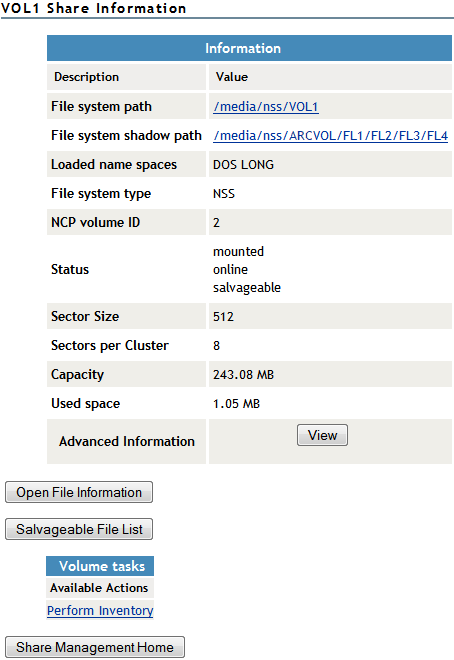The image size is (454, 660).
Task: Click the salvageable status text
Action: click(x=247, y=288)
